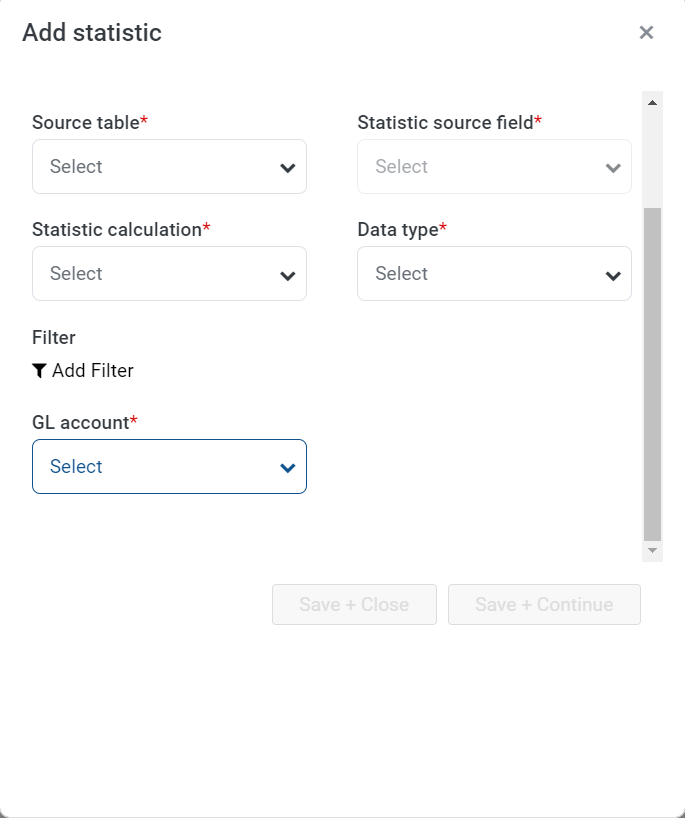The height and width of the screenshot is (818, 685).
Task: Open the Data type dropdown
Action: pyautogui.click(x=495, y=273)
